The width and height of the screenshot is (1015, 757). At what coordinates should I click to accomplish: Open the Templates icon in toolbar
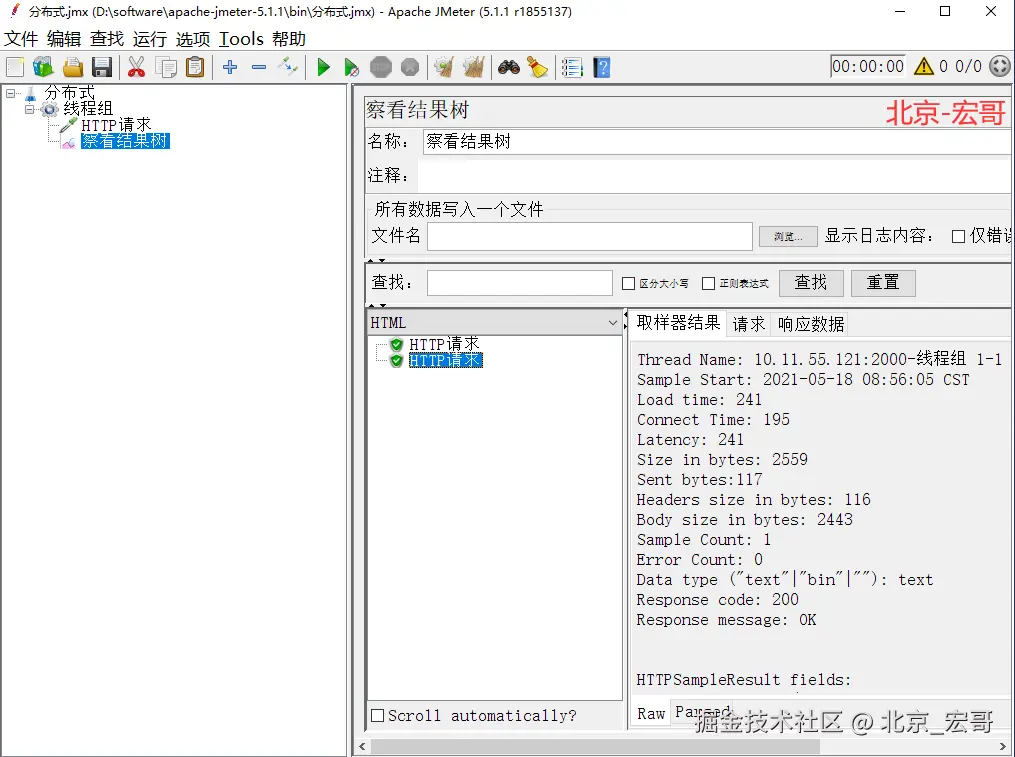[x=43, y=67]
